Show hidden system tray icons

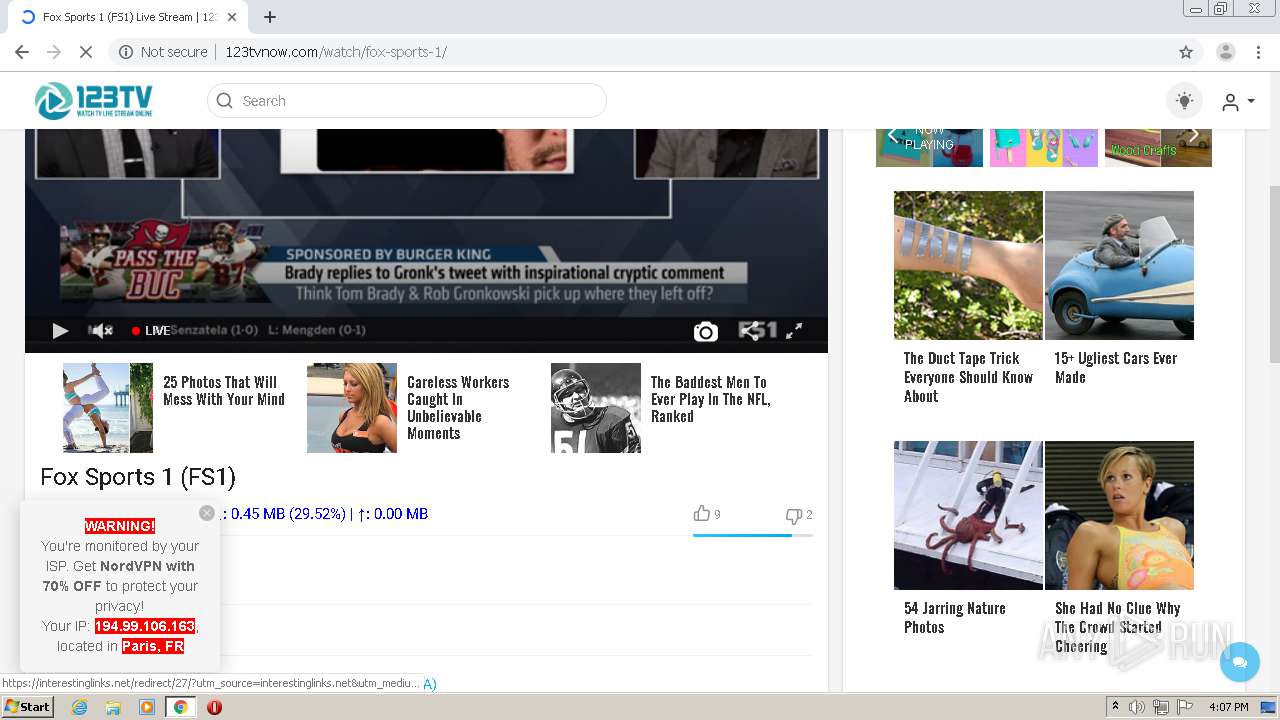pos(1115,707)
